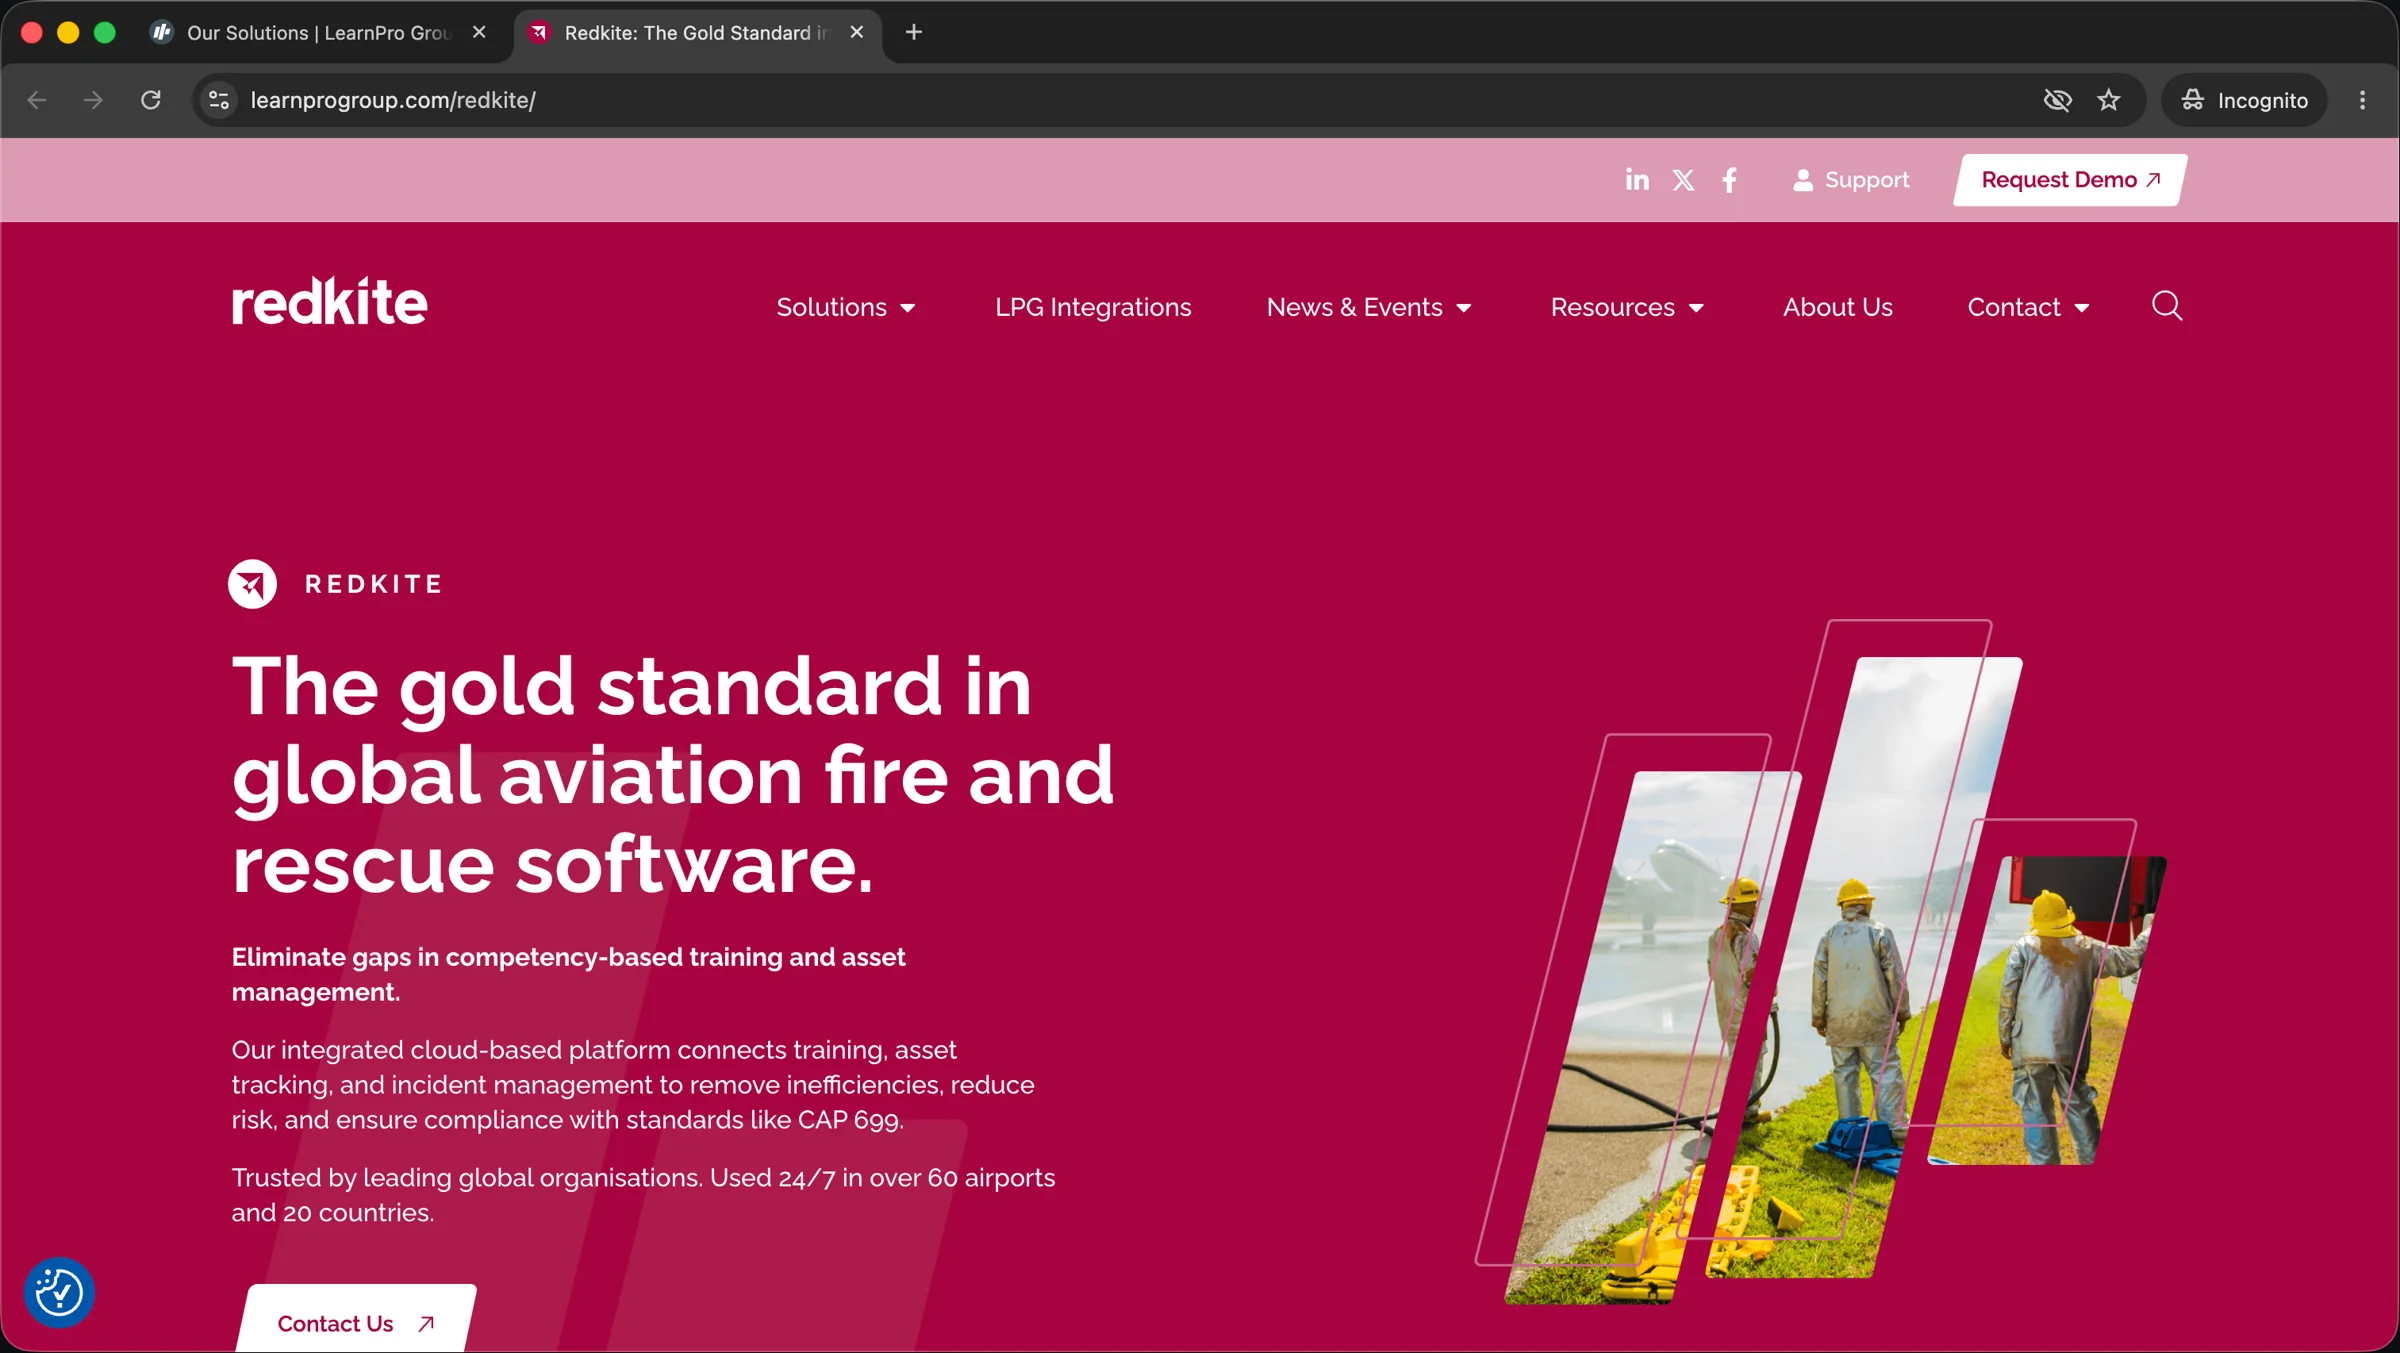Click the cookie preferences badge icon
The image size is (2400, 1353).
point(60,1292)
